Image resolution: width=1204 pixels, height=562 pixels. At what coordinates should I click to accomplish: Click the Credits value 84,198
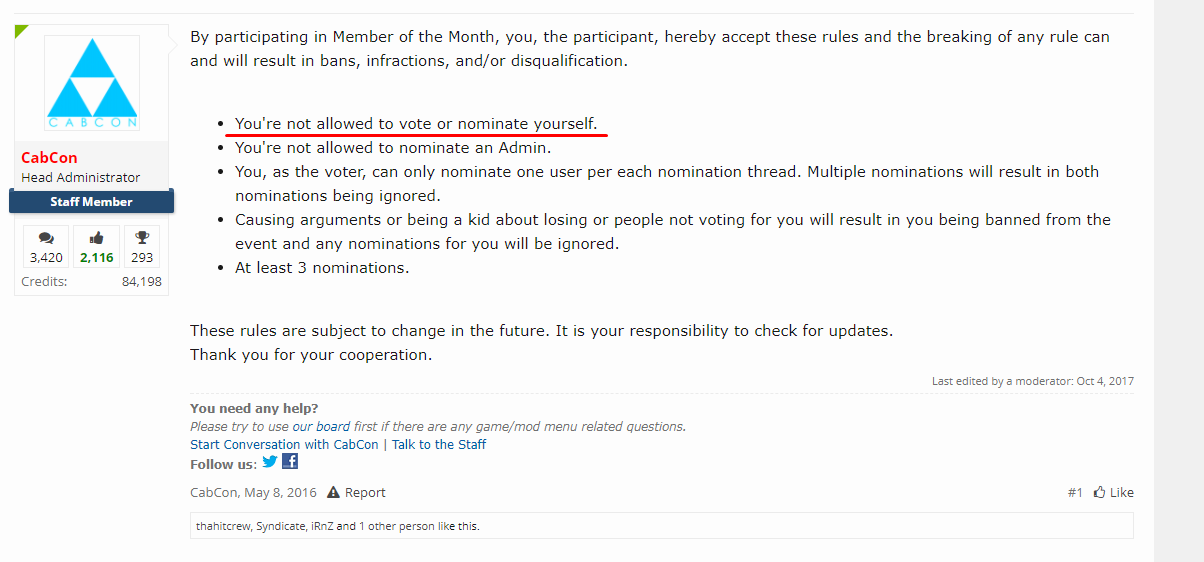(142, 282)
